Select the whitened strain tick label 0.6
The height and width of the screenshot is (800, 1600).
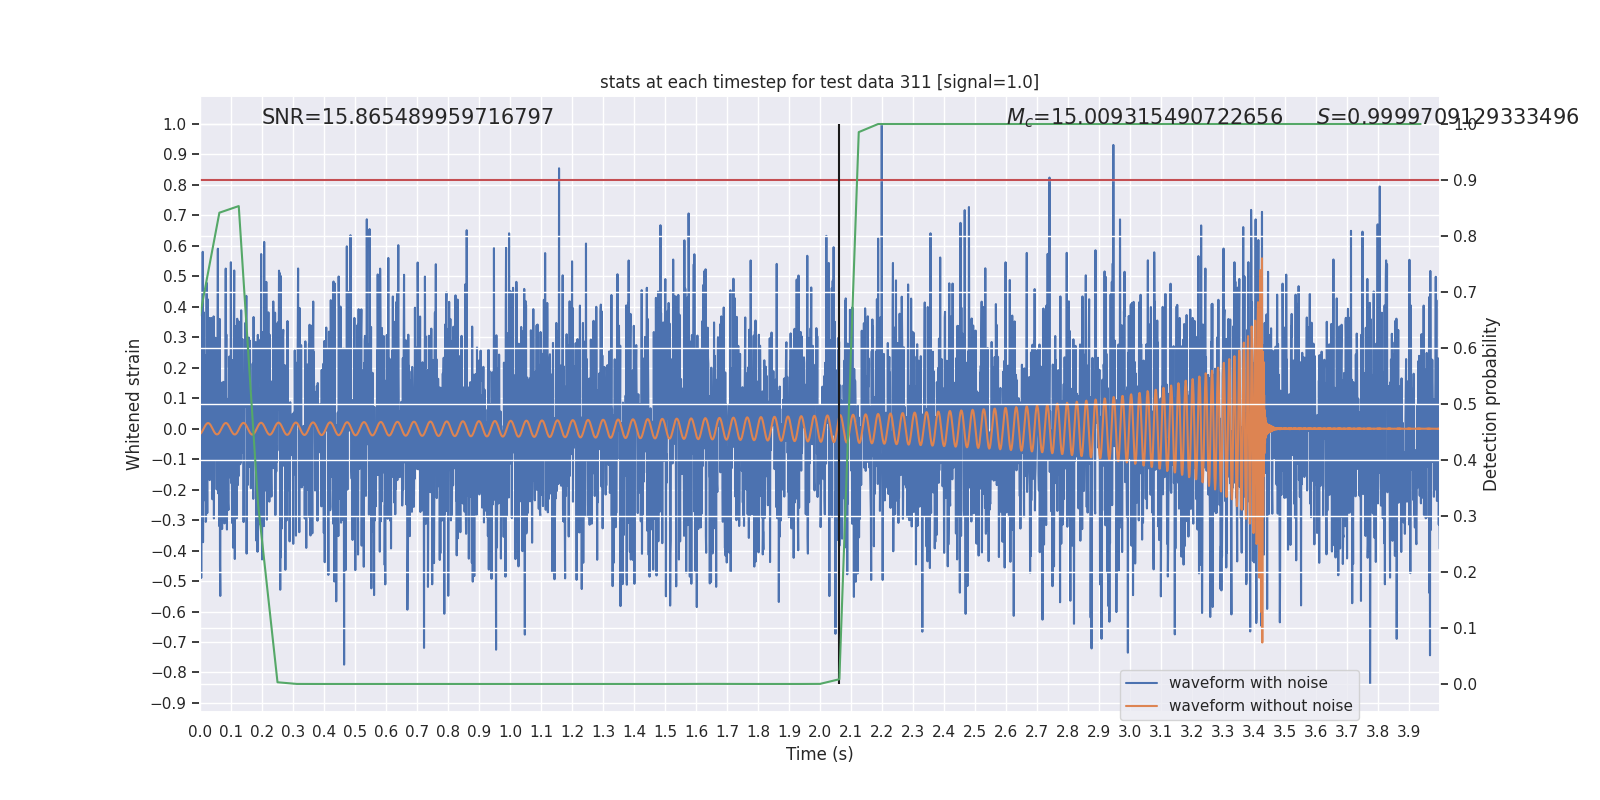point(175,246)
